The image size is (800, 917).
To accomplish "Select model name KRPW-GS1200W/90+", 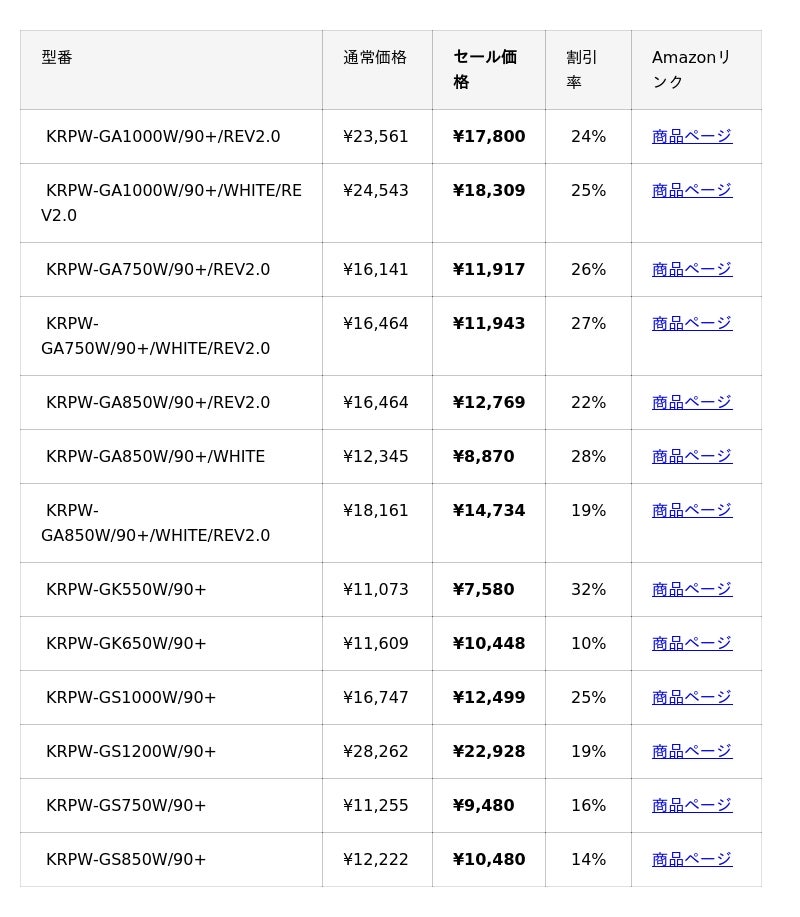I will coord(131,751).
